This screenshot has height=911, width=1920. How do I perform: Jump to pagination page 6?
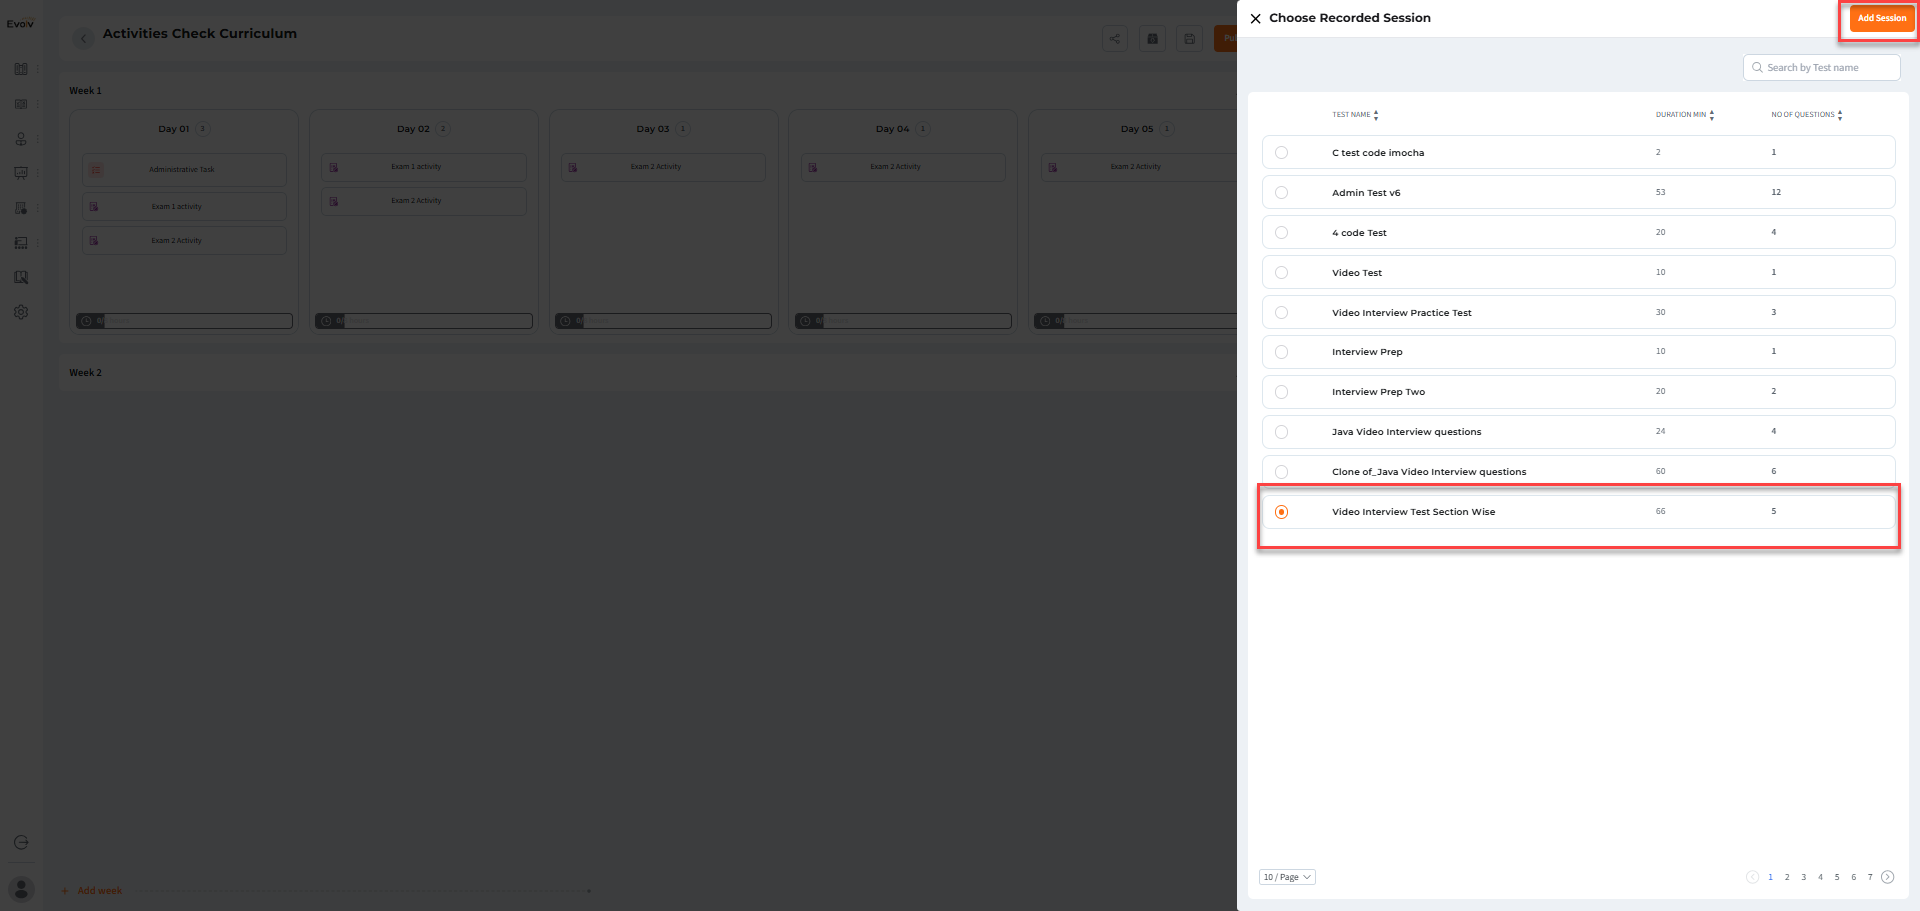pos(1853,877)
